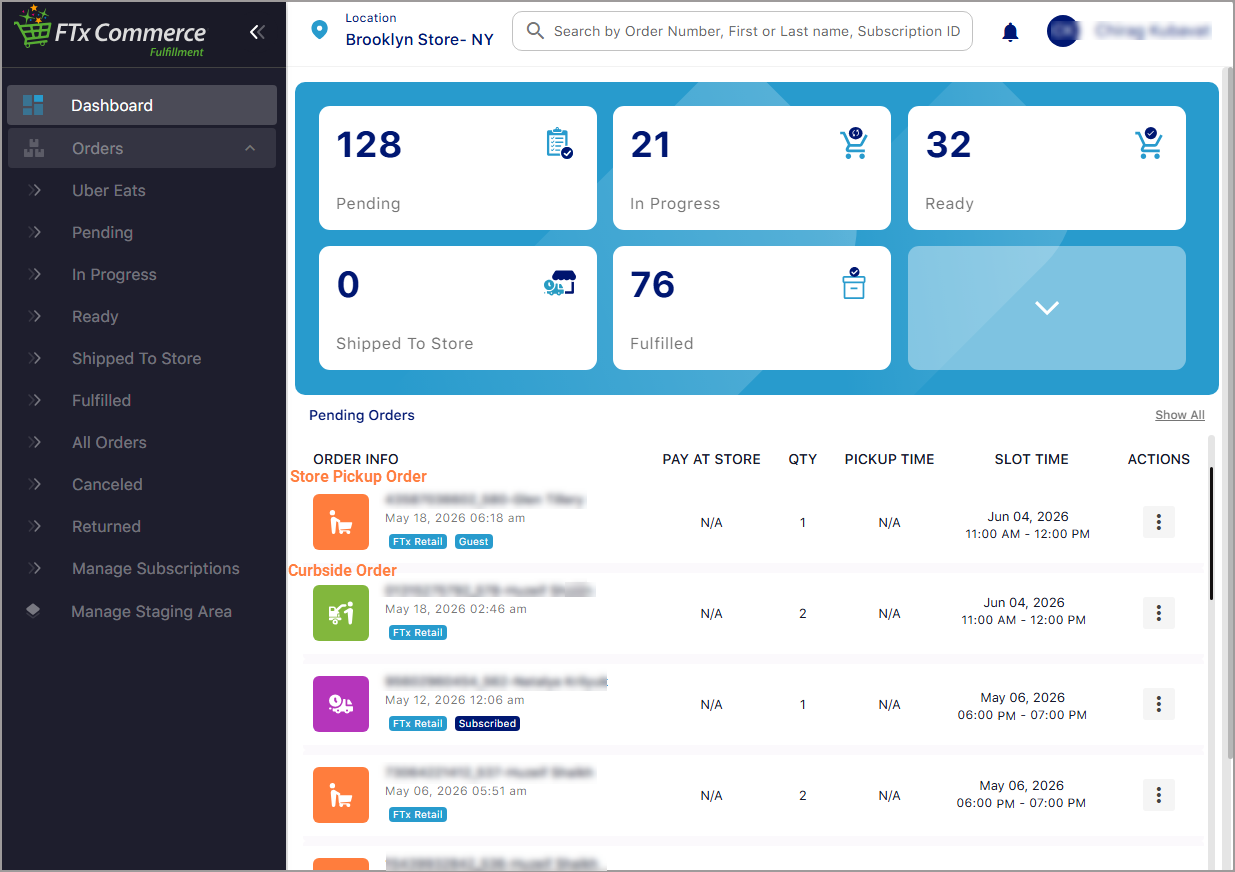Click the Shipped To Store truck icon
The width and height of the screenshot is (1235, 872).
coord(559,284)
